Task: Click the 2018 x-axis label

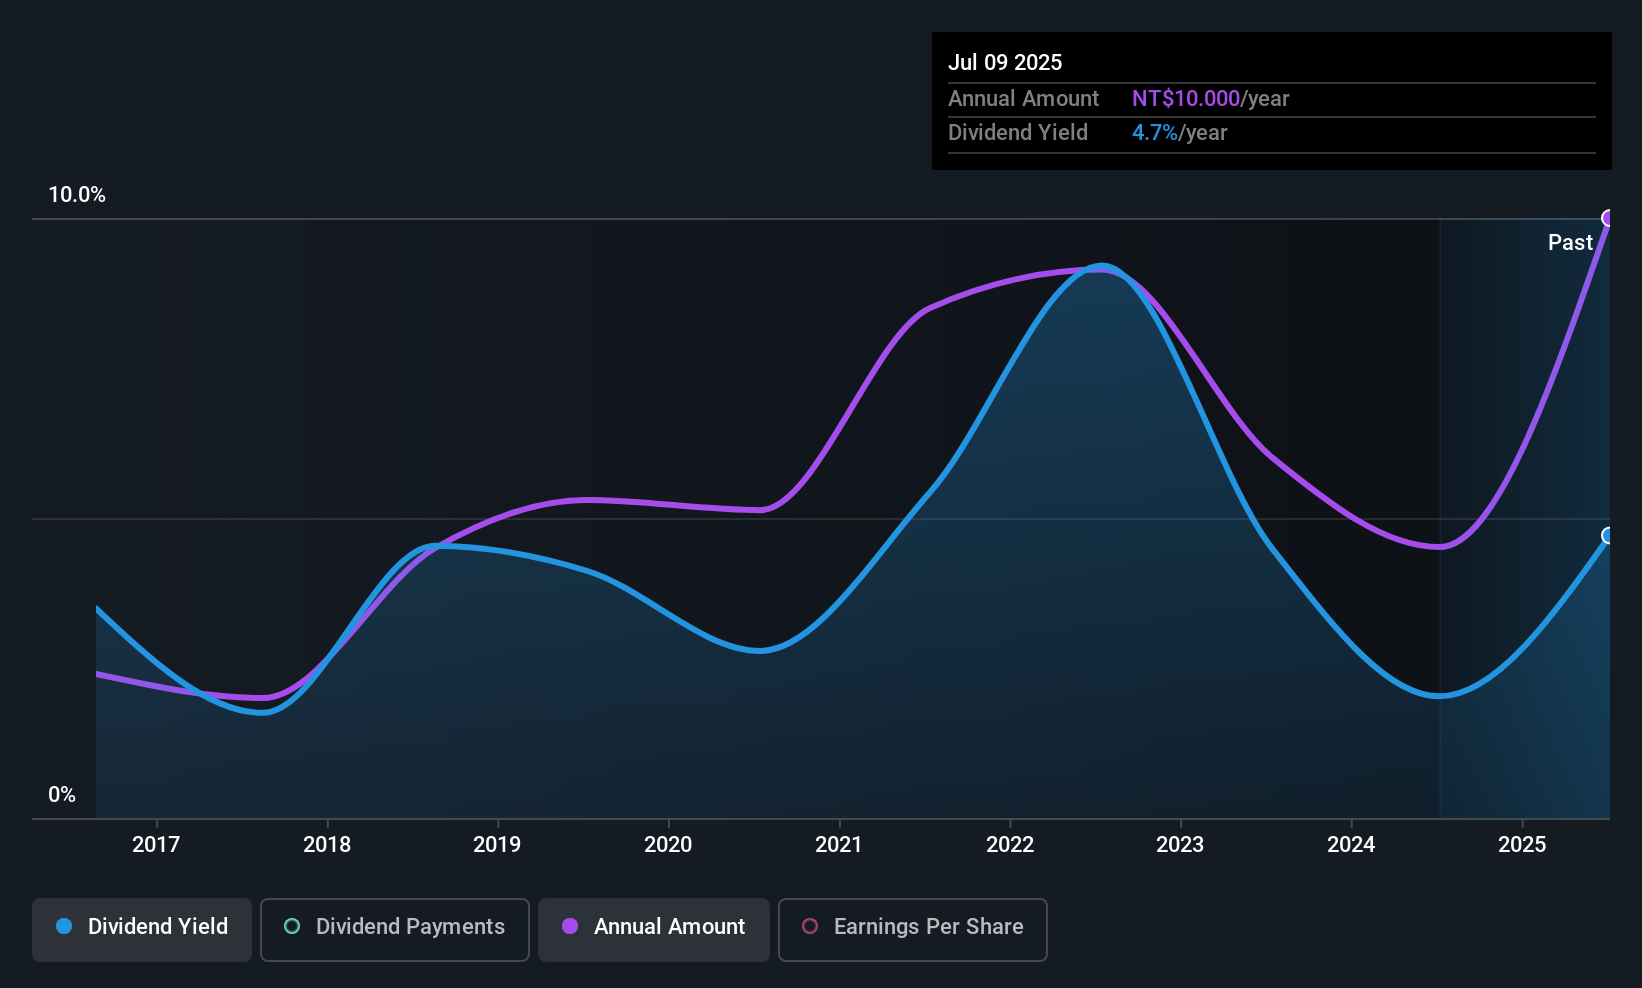Action: 327,845
